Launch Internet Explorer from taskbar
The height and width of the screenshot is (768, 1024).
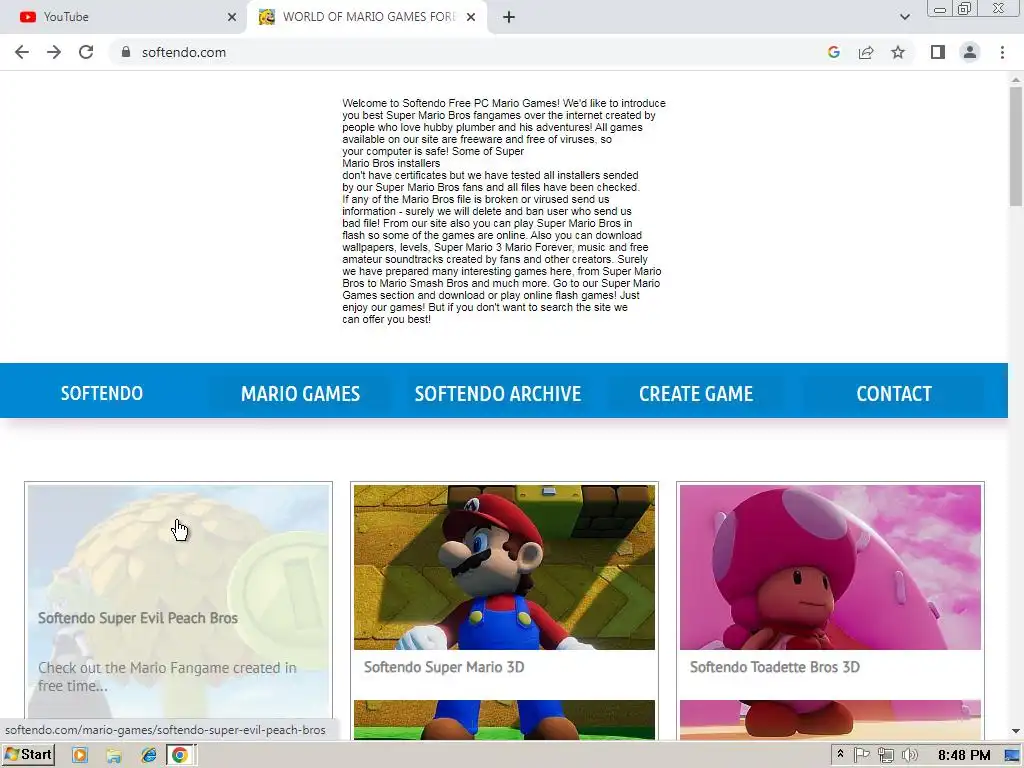click(x=149, y=756)
